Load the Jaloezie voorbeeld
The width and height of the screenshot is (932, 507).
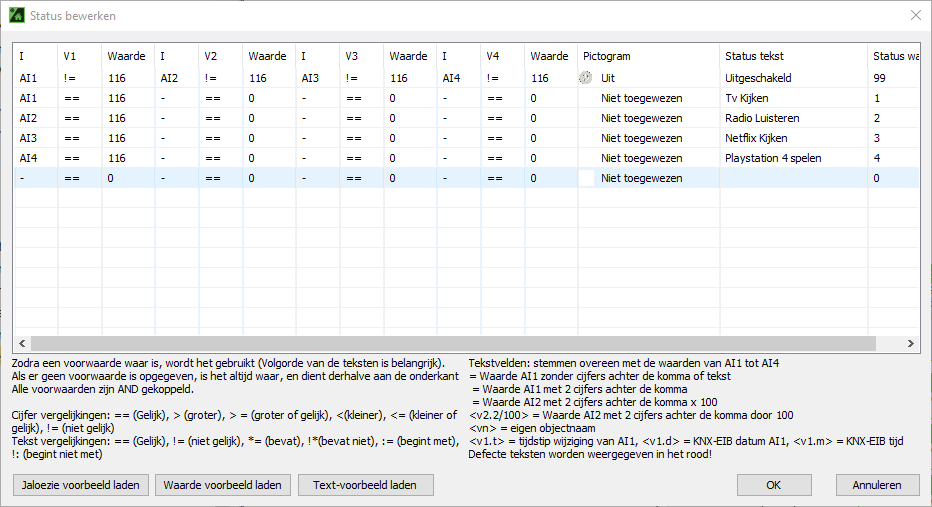[x=81, y=485]
